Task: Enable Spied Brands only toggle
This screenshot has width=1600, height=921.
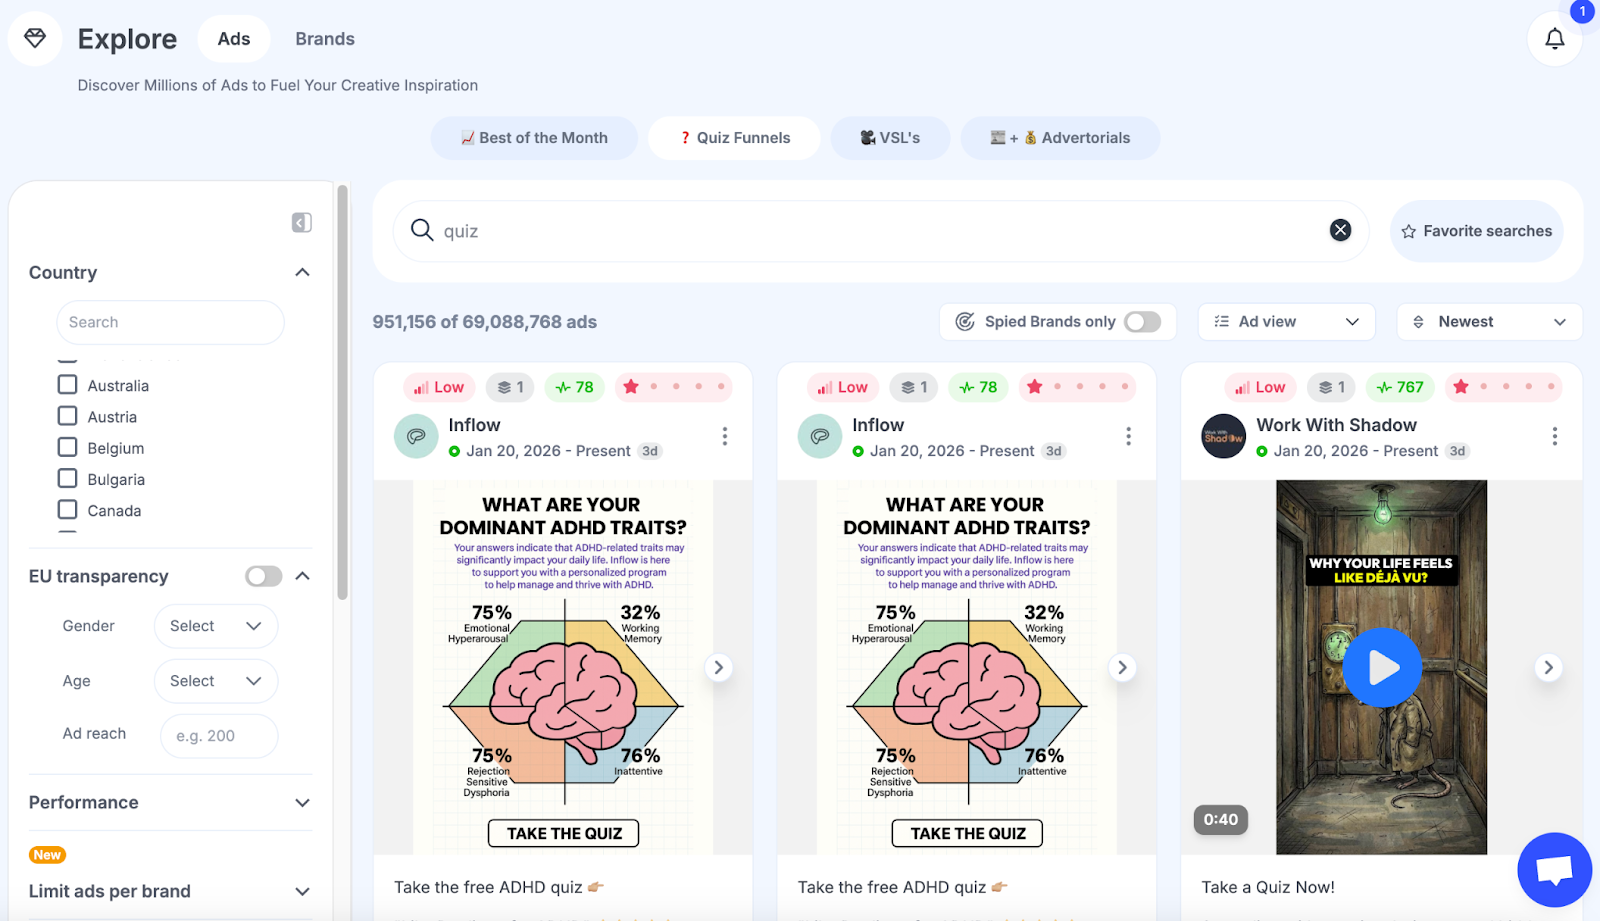Action: tap(1142, 322)
